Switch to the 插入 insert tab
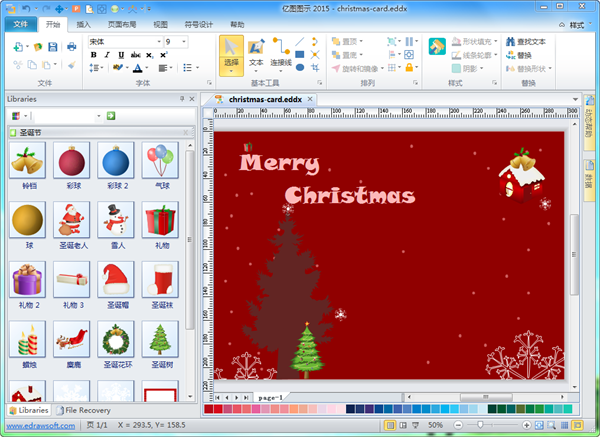Image resolution: width=600 pixels, height=437 pixels. [x=83, y=24]
